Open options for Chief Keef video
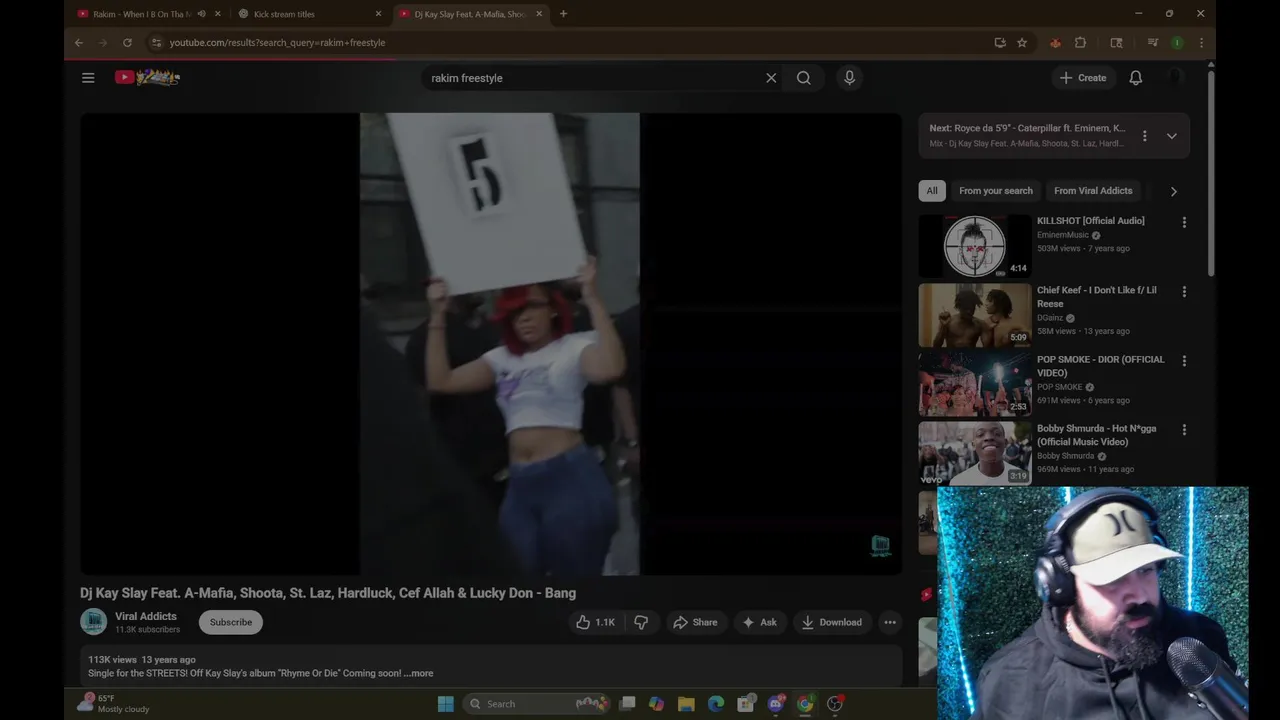1280x720 pixels. (1184, 292)
